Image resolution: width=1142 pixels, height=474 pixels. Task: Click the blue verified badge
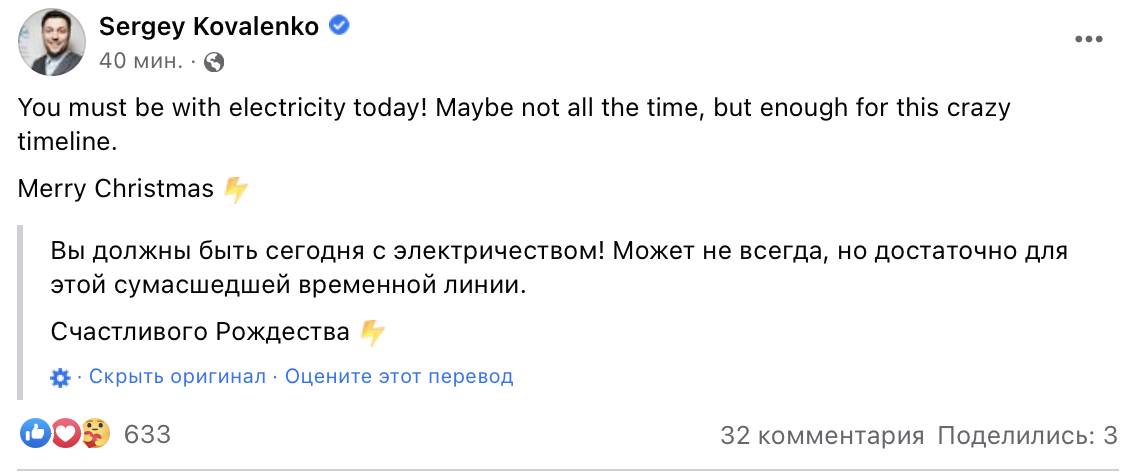[340, 27]
